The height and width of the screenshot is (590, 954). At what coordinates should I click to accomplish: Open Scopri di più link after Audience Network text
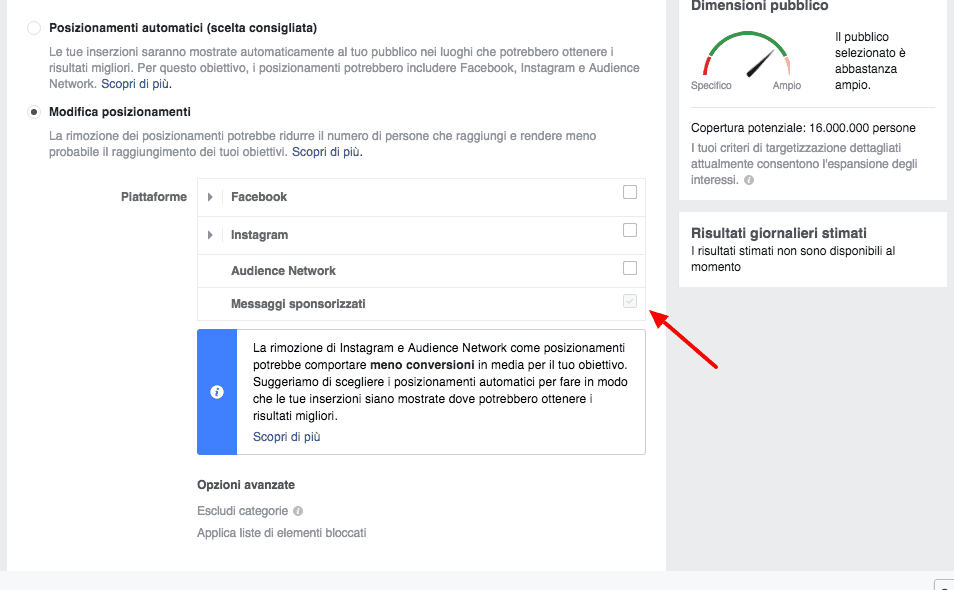[x=135, y=84]
